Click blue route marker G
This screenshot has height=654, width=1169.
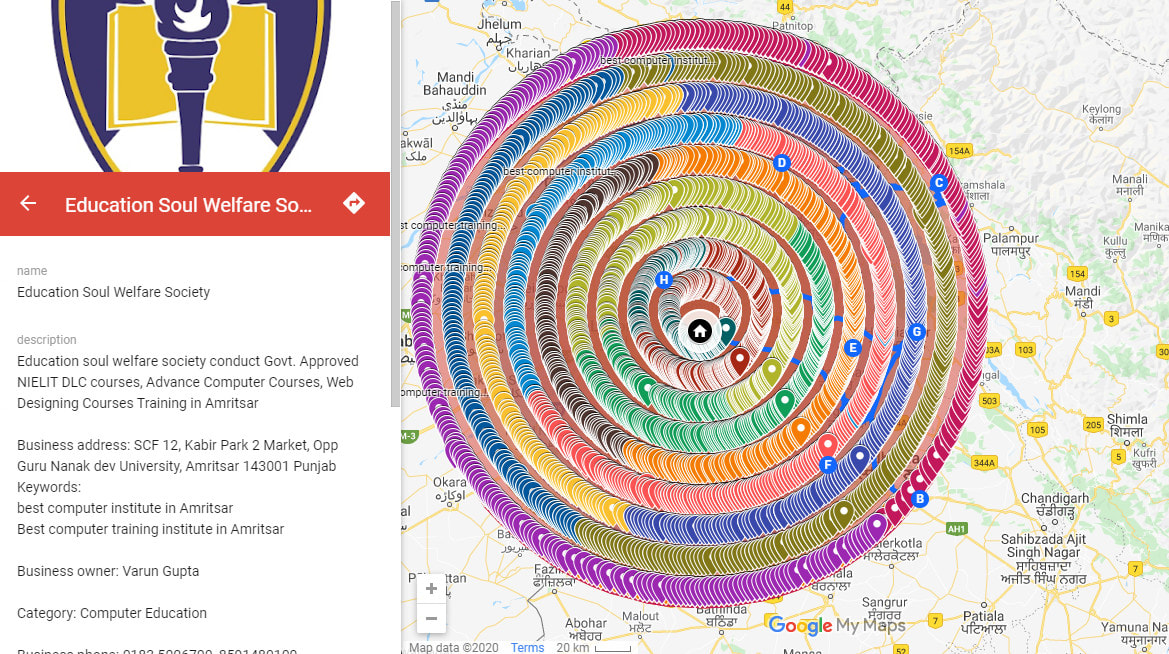click(917, 332)
